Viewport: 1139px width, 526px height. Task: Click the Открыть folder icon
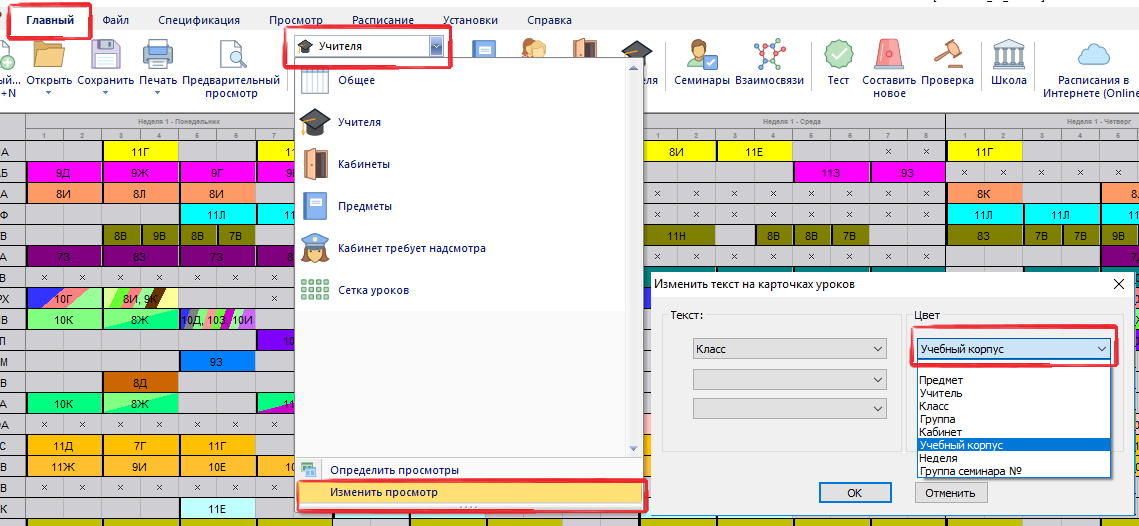tap(48, 55)
